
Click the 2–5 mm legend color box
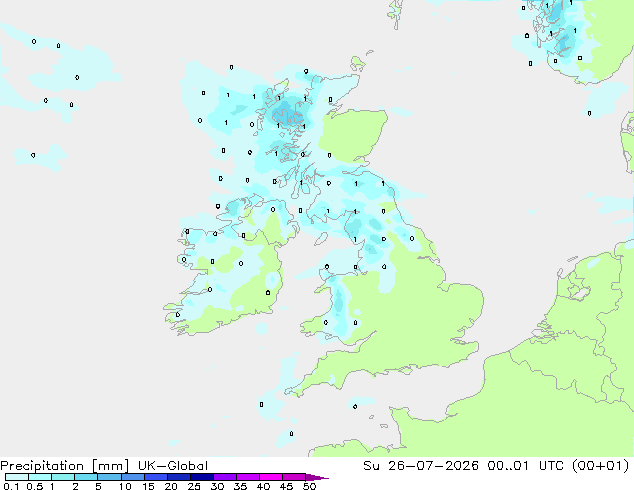point(86,477)
